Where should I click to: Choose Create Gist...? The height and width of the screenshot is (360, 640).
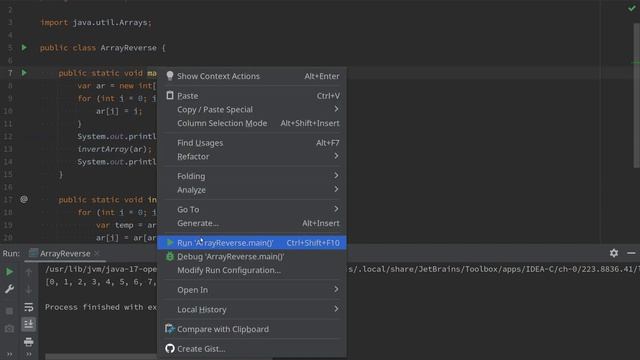point(252,349)
